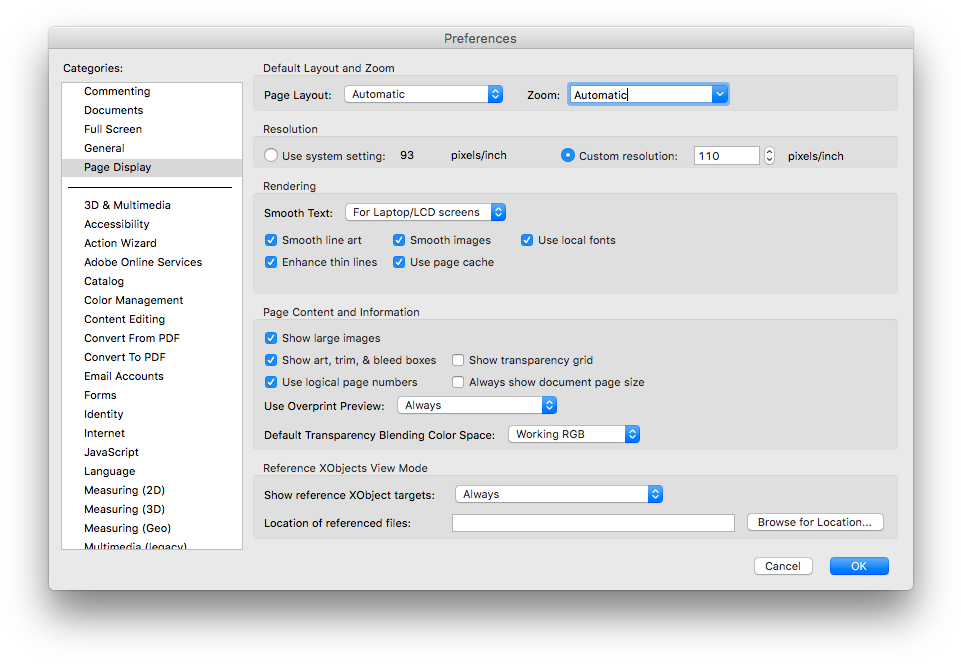The image size is (961, 664).
Task: Select the Commenting category
Action: [117, 91]
